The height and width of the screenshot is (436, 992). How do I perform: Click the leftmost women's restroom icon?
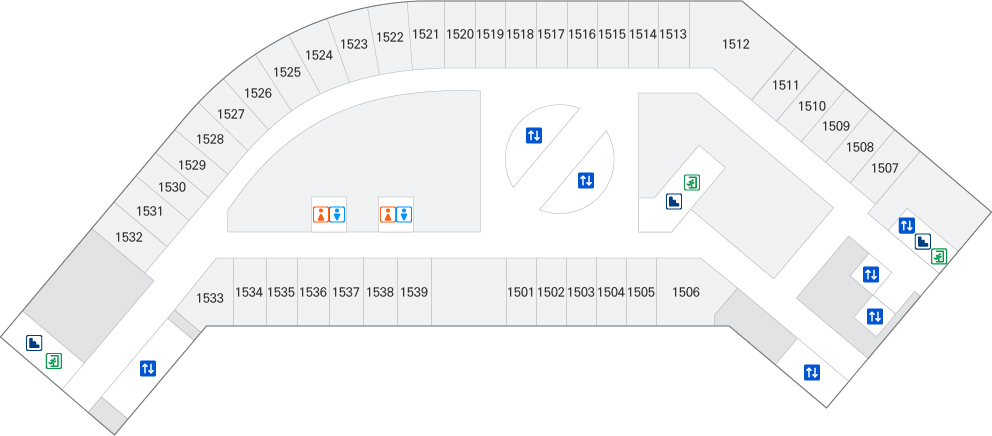pyautogui.click(x=321, y=214)
